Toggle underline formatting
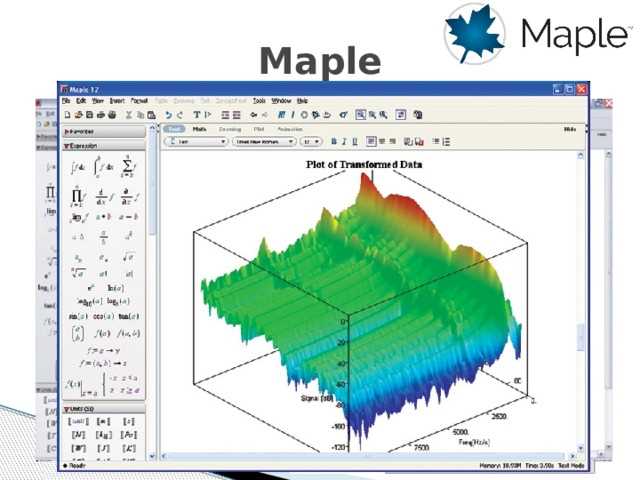Screen dimensions: 640x480 [x=355, y=142]
